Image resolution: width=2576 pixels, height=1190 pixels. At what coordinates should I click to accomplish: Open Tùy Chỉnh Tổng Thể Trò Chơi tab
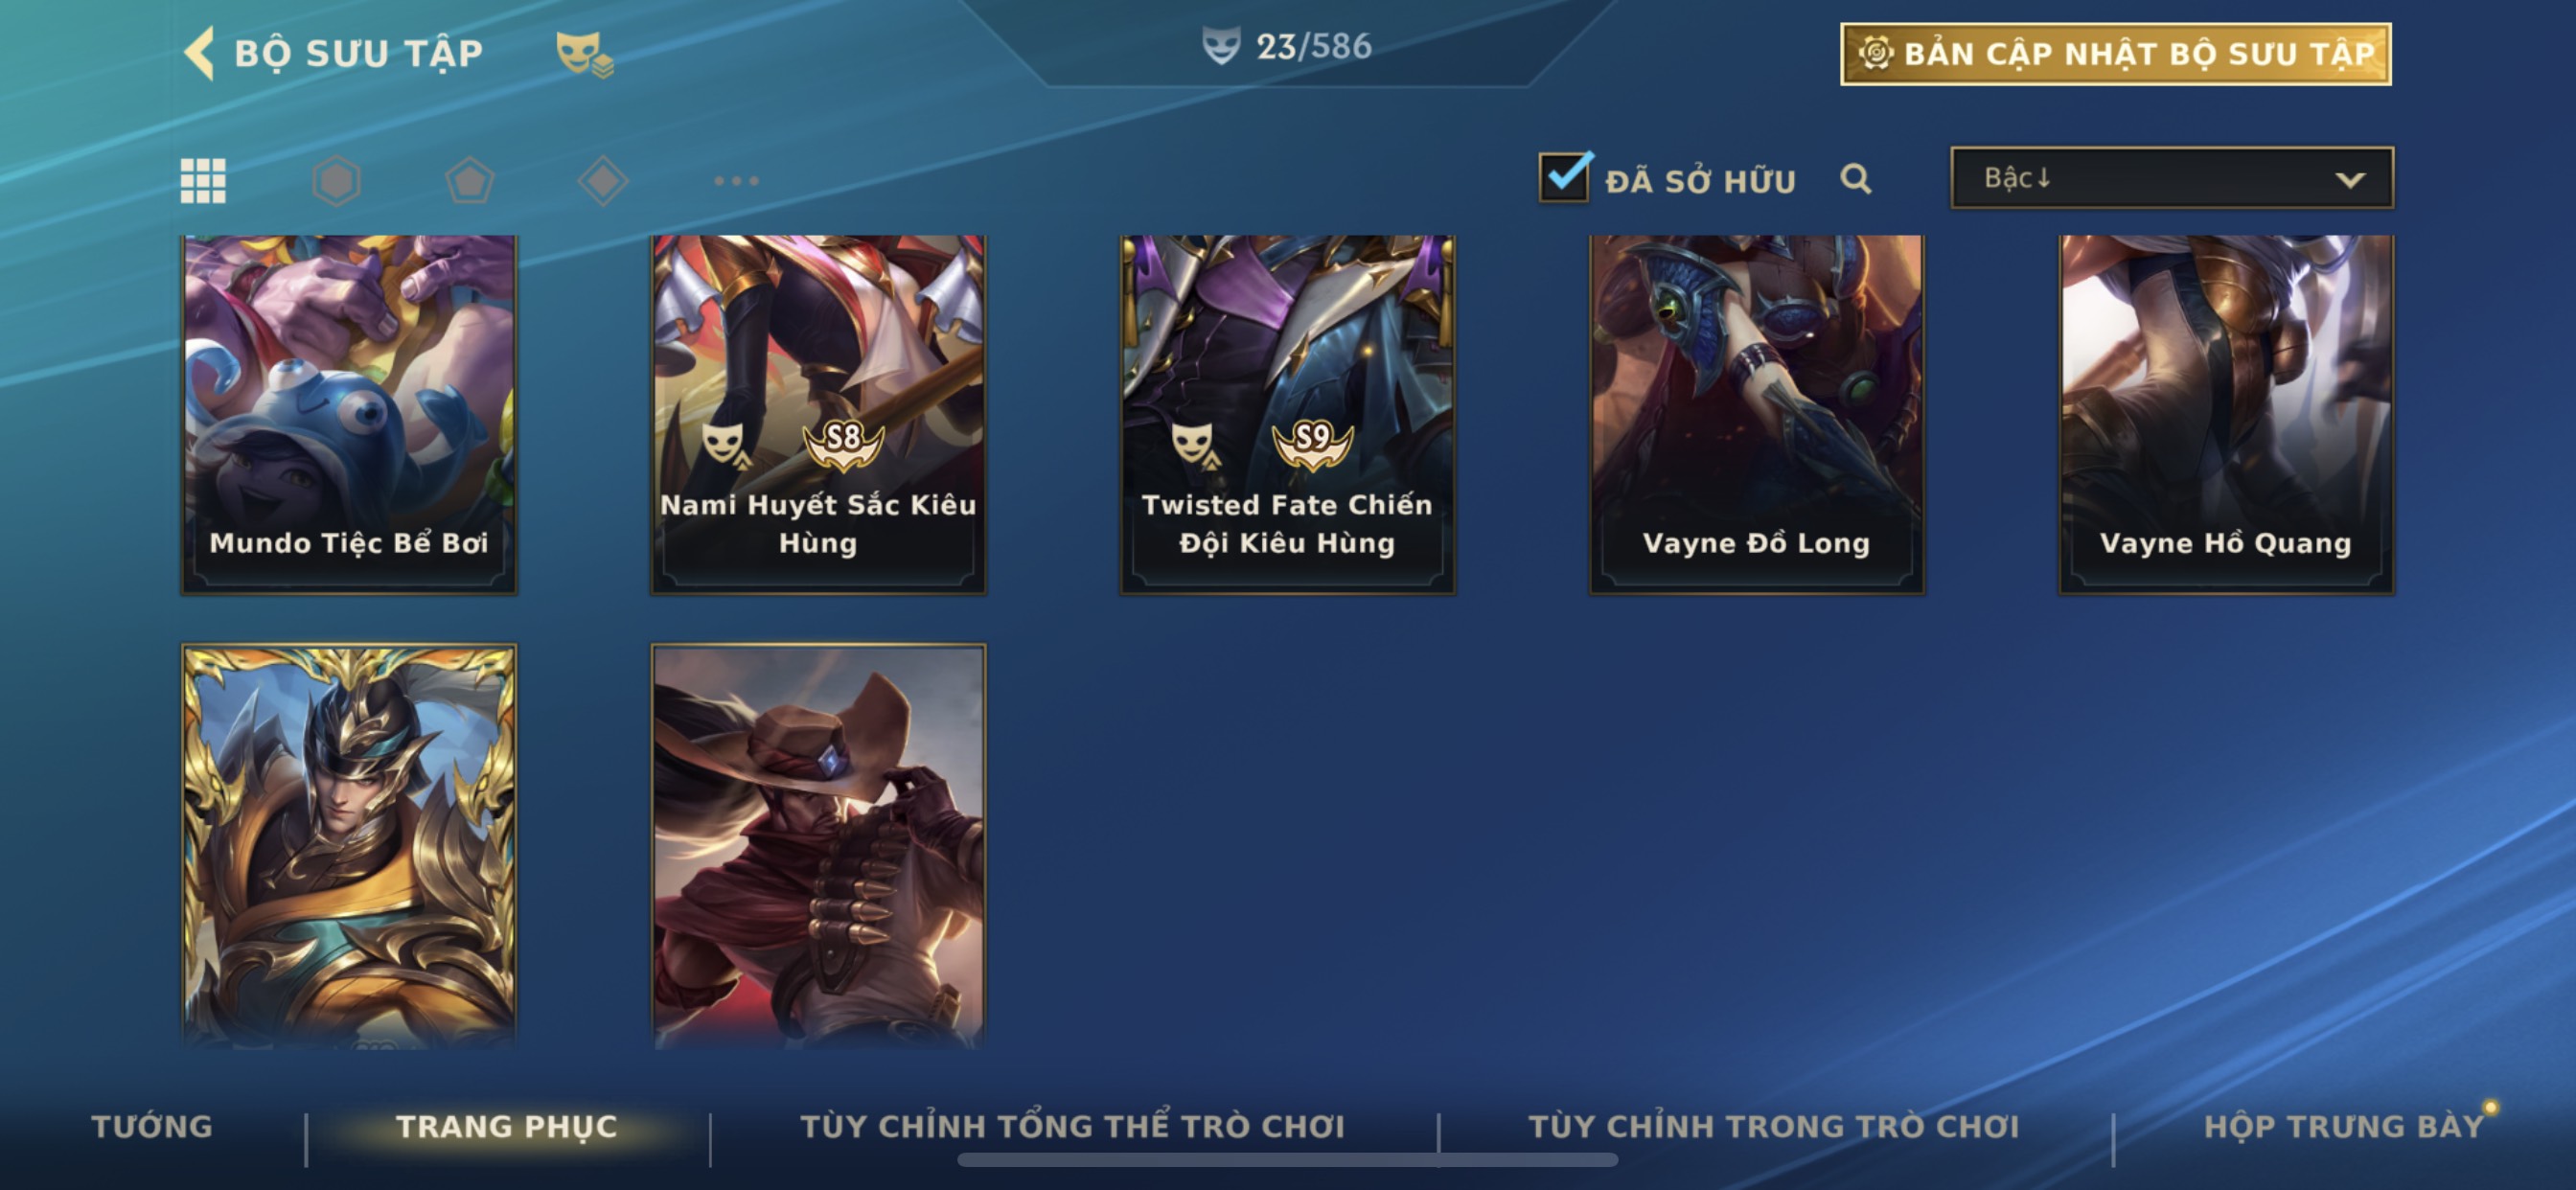coord(1073,1127)
